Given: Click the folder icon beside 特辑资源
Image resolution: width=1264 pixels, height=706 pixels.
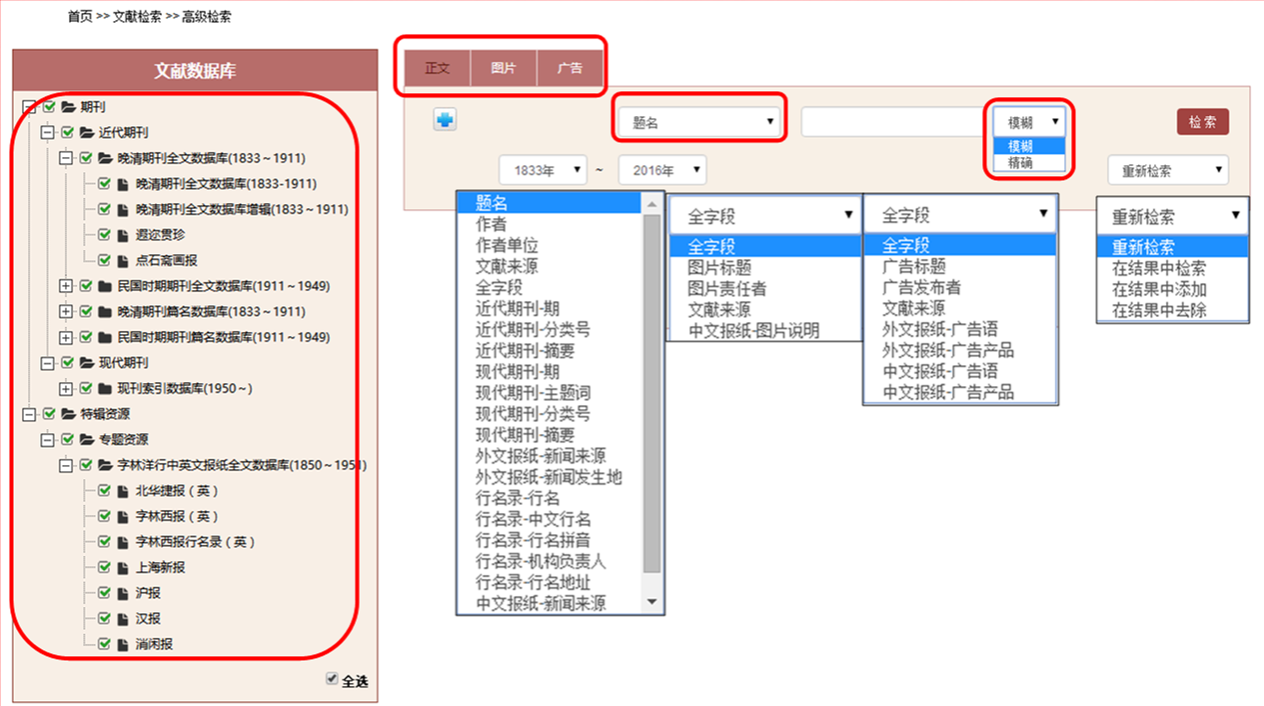Looking at the screenshot, I should point(69,414).
